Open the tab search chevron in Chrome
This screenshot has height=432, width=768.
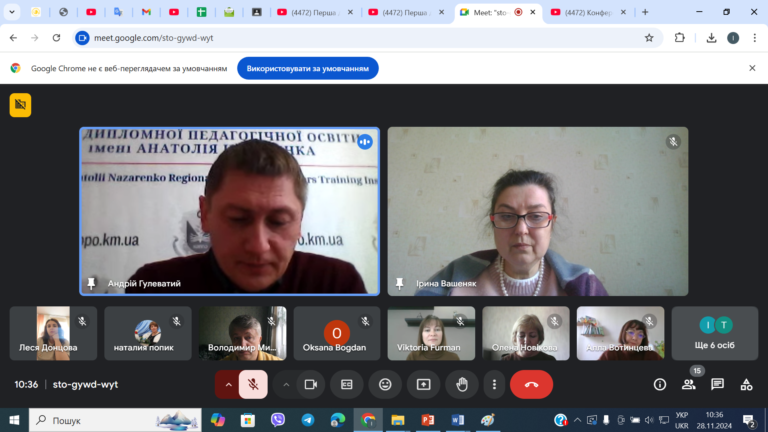click(x=12, y=12)
